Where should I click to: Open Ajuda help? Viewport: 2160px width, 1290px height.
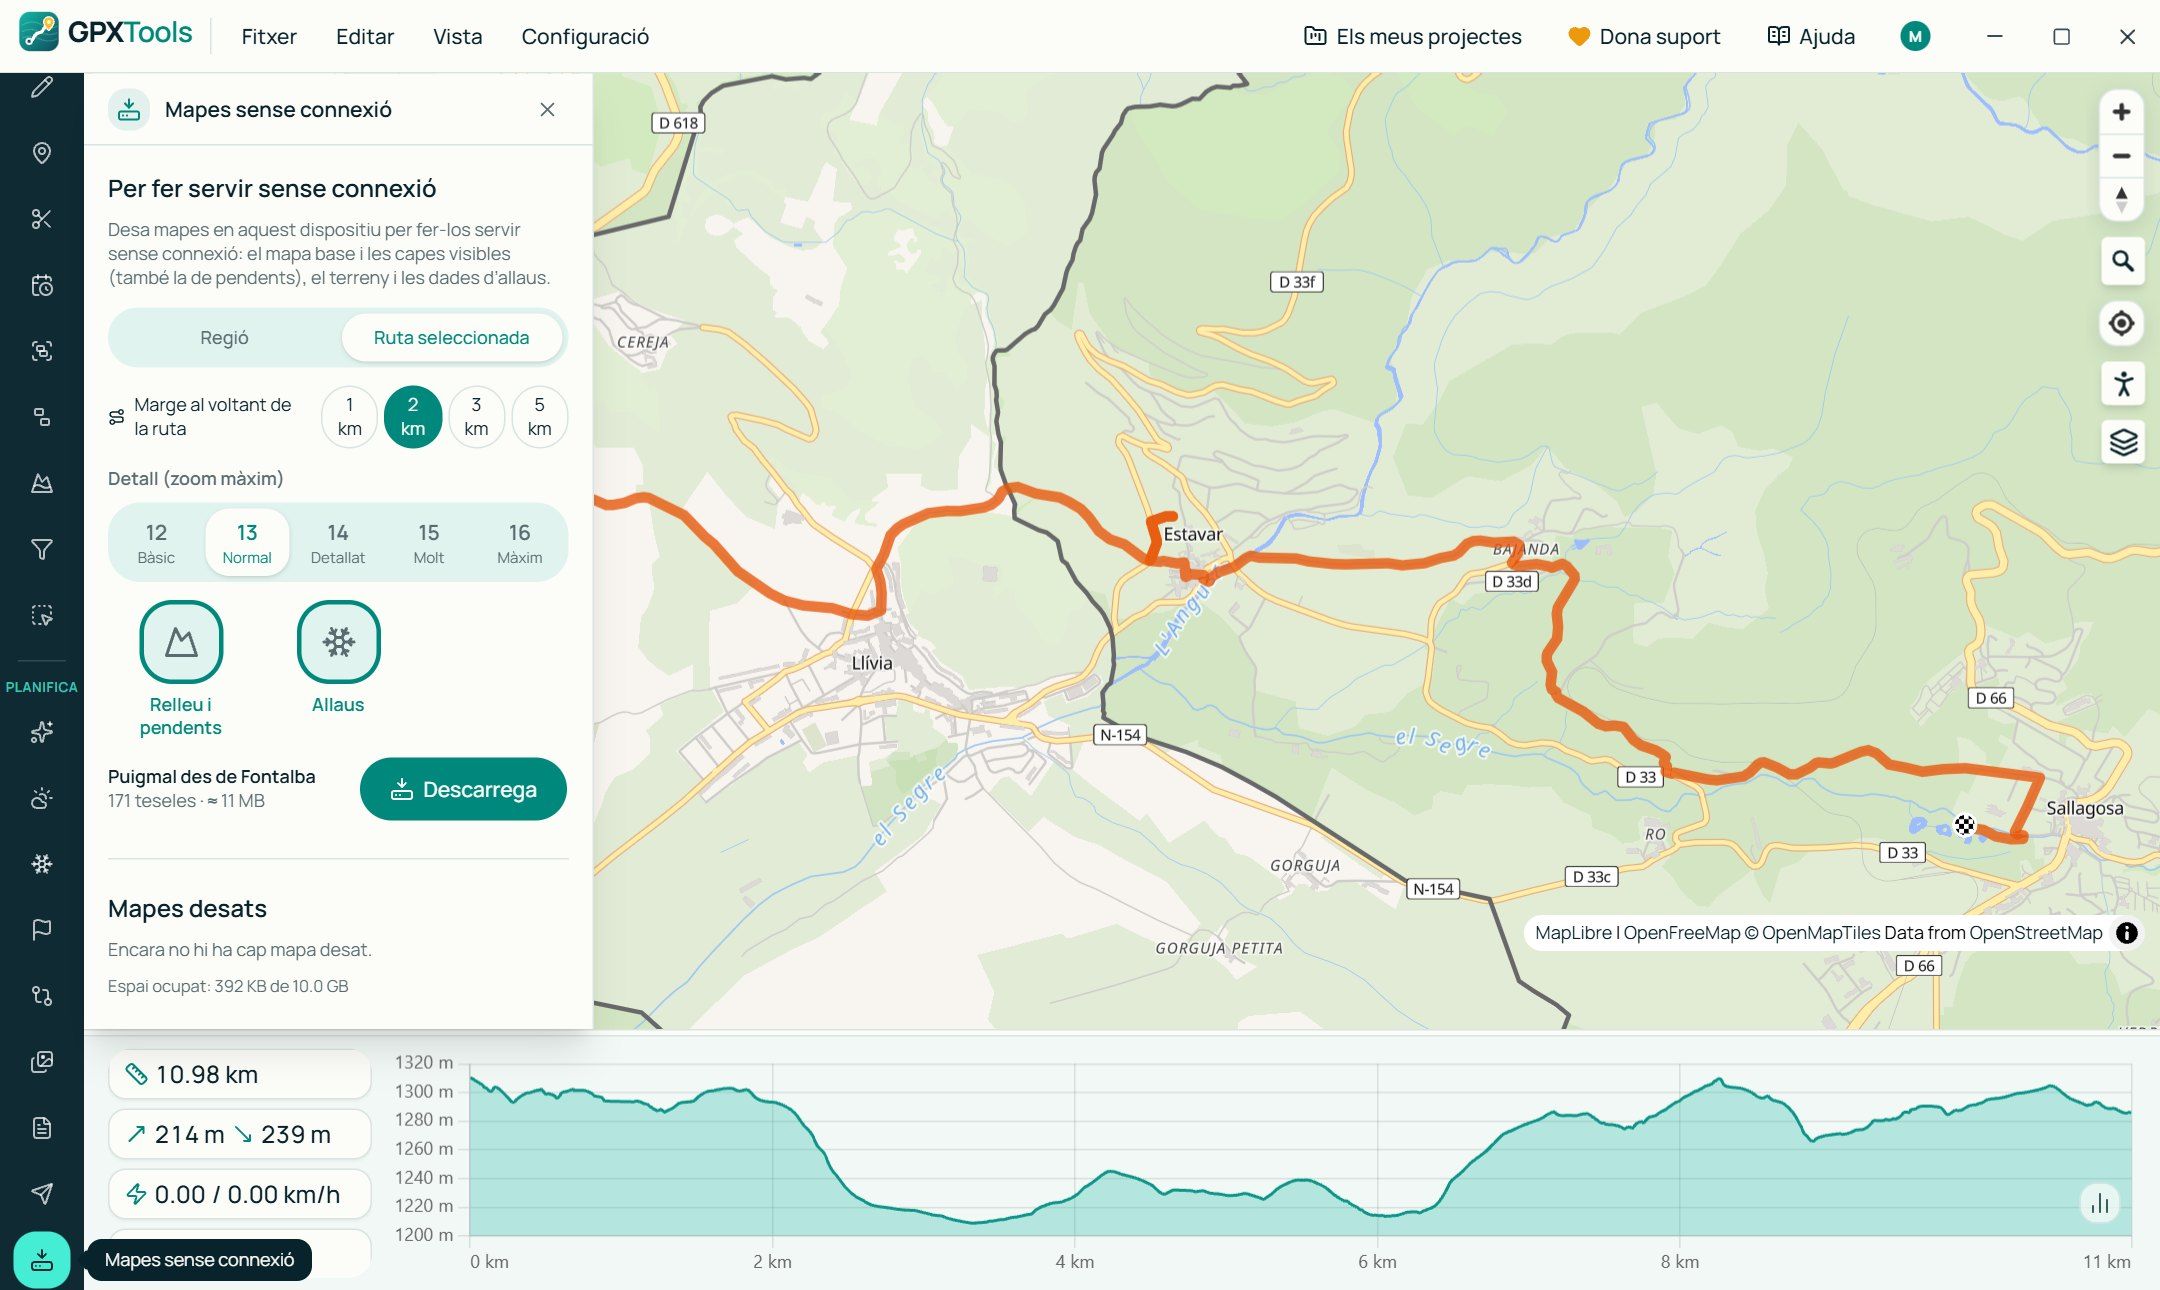(1811, 37)
